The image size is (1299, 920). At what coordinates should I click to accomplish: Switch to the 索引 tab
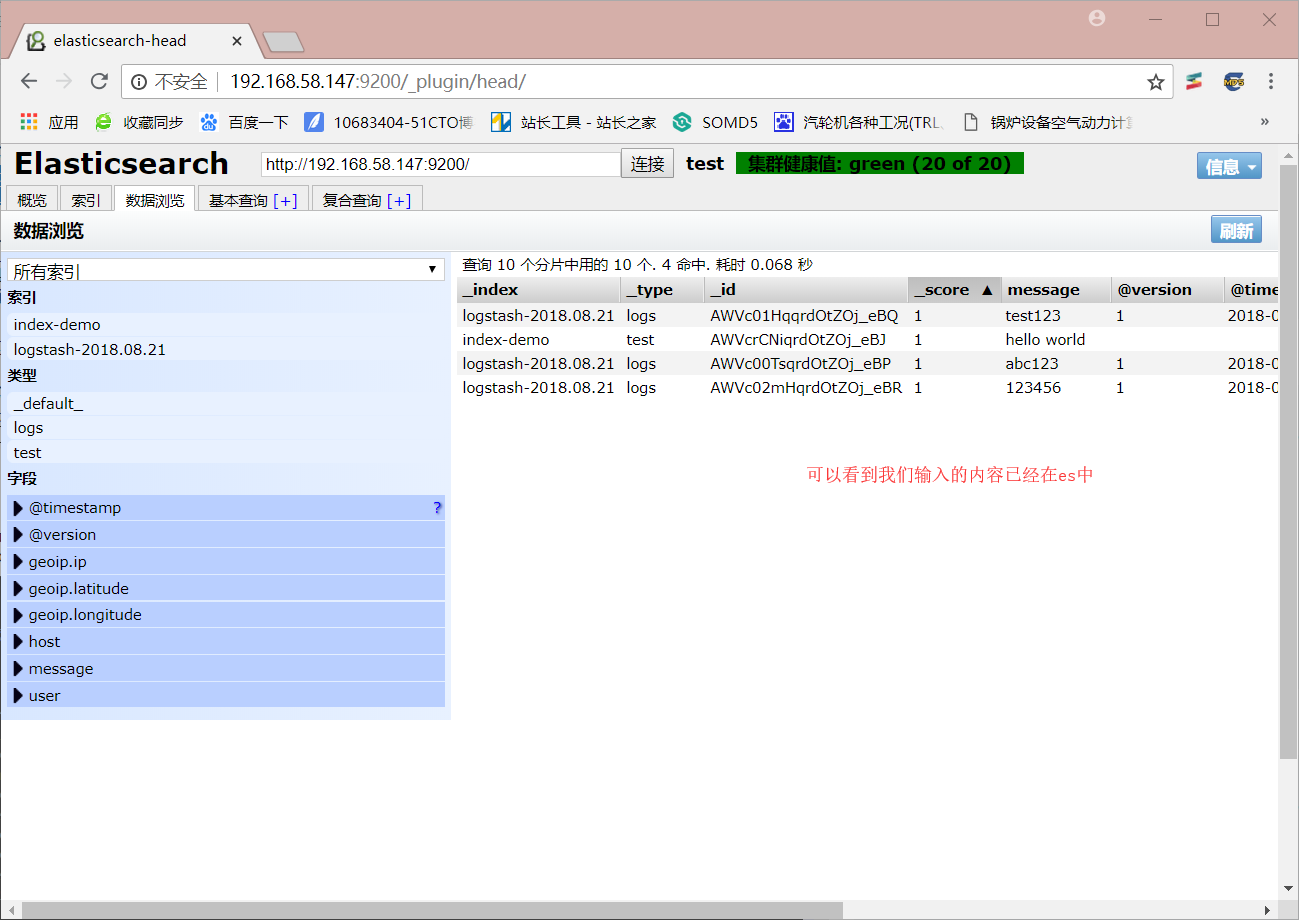pyautogui.click(x=86, y=200)
